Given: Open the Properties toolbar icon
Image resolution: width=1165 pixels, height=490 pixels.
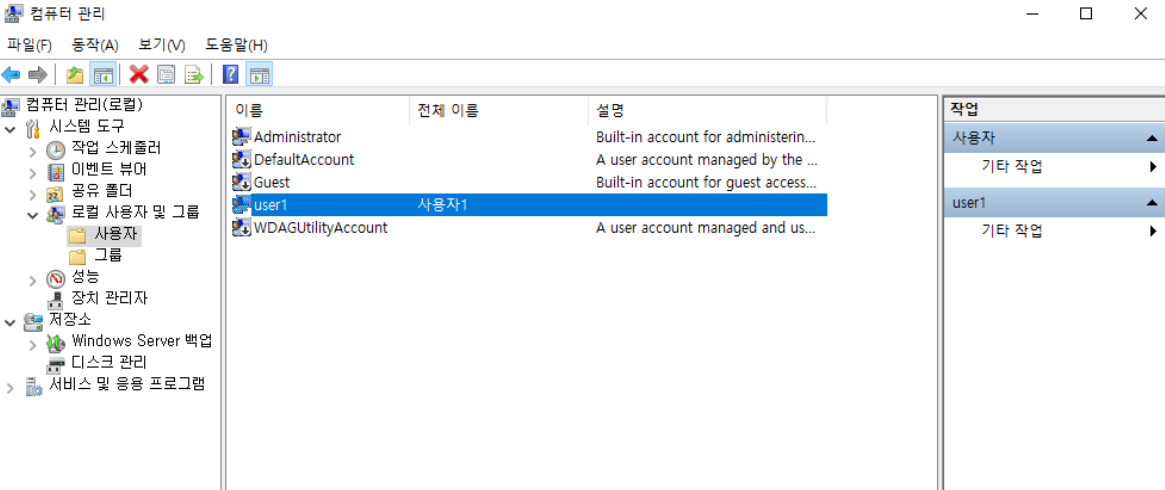Looking at the screenshot, I should (x=166, y=74).
